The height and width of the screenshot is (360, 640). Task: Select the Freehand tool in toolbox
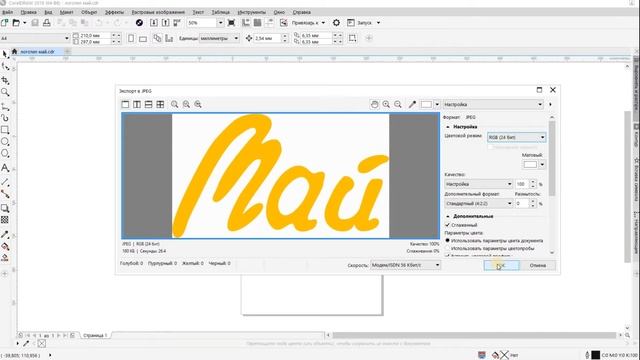[5, 107]
